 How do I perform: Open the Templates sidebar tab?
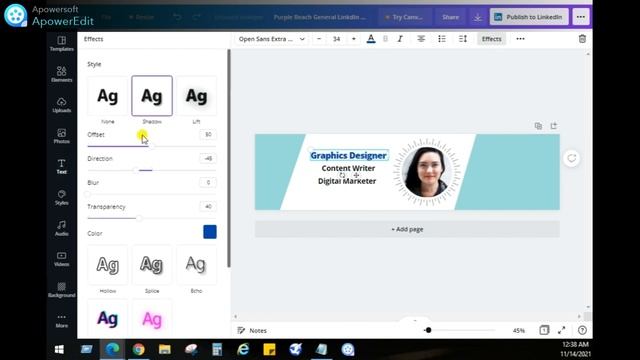click(x=62, y=43)
